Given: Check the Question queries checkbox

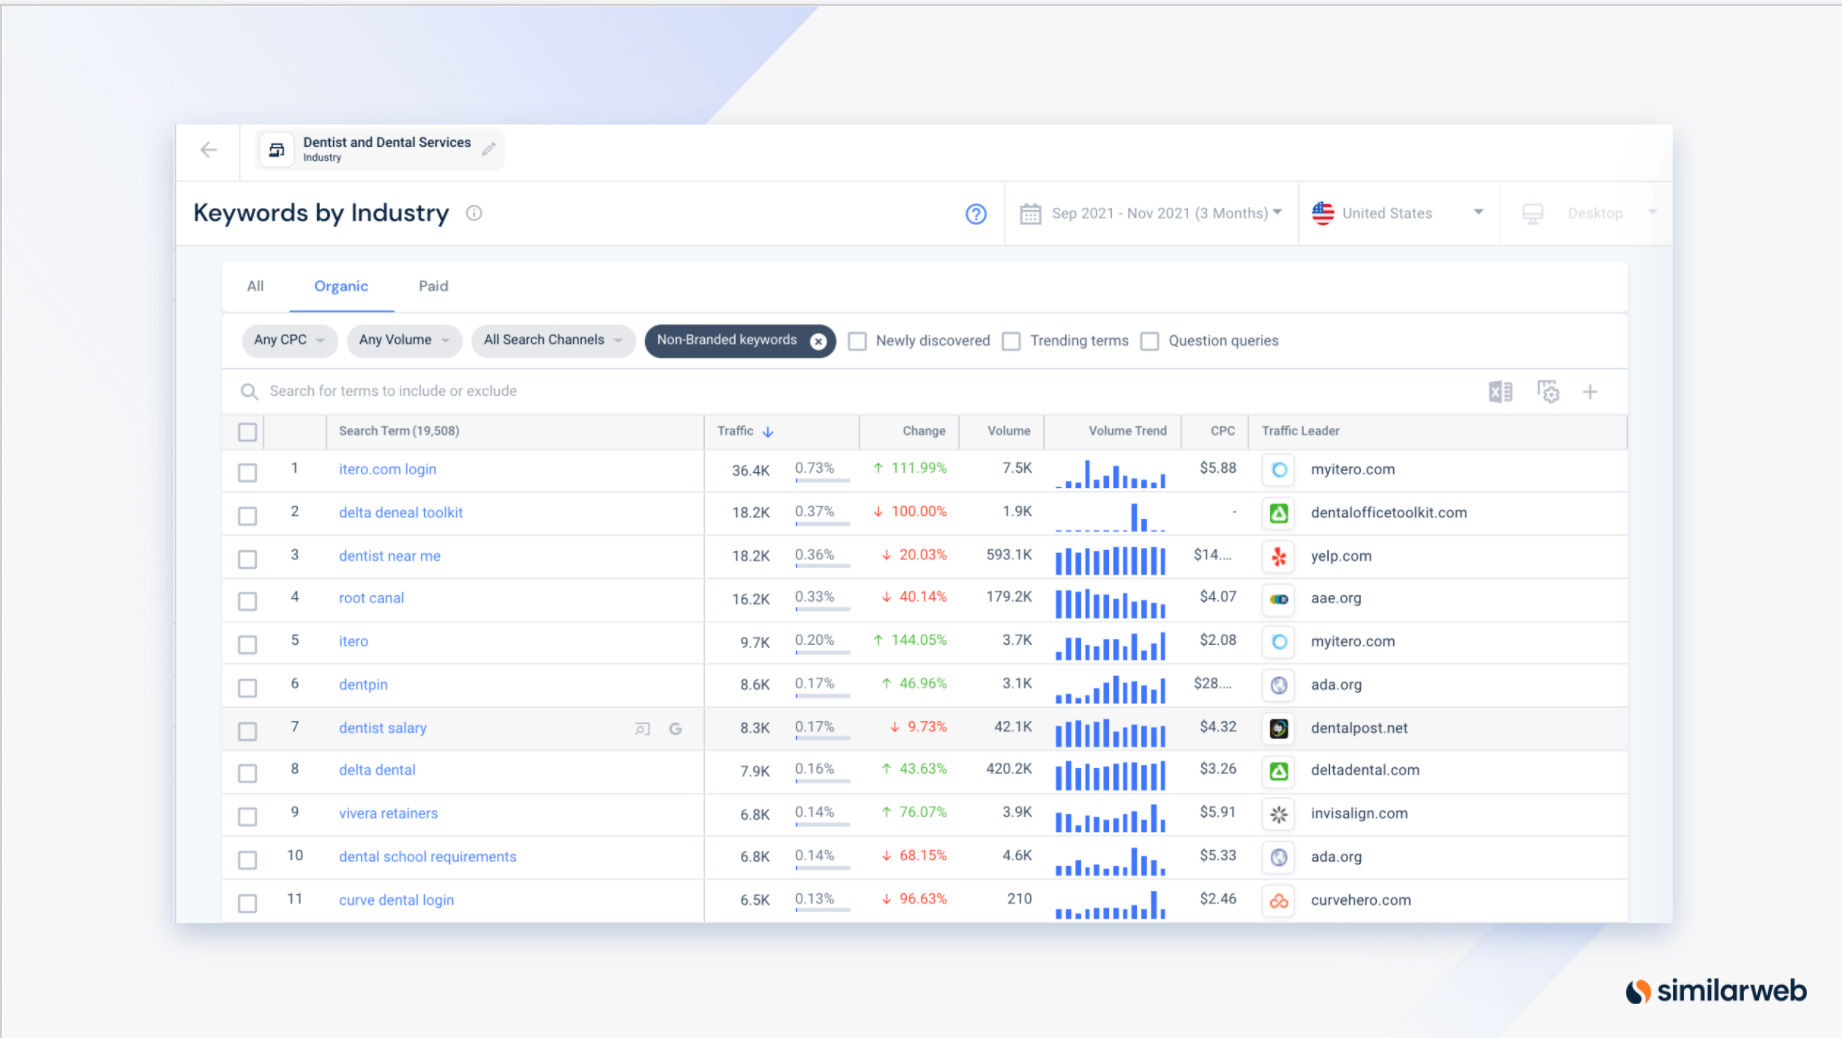Looking at the screenshot, I should (x=1150, y=341).
